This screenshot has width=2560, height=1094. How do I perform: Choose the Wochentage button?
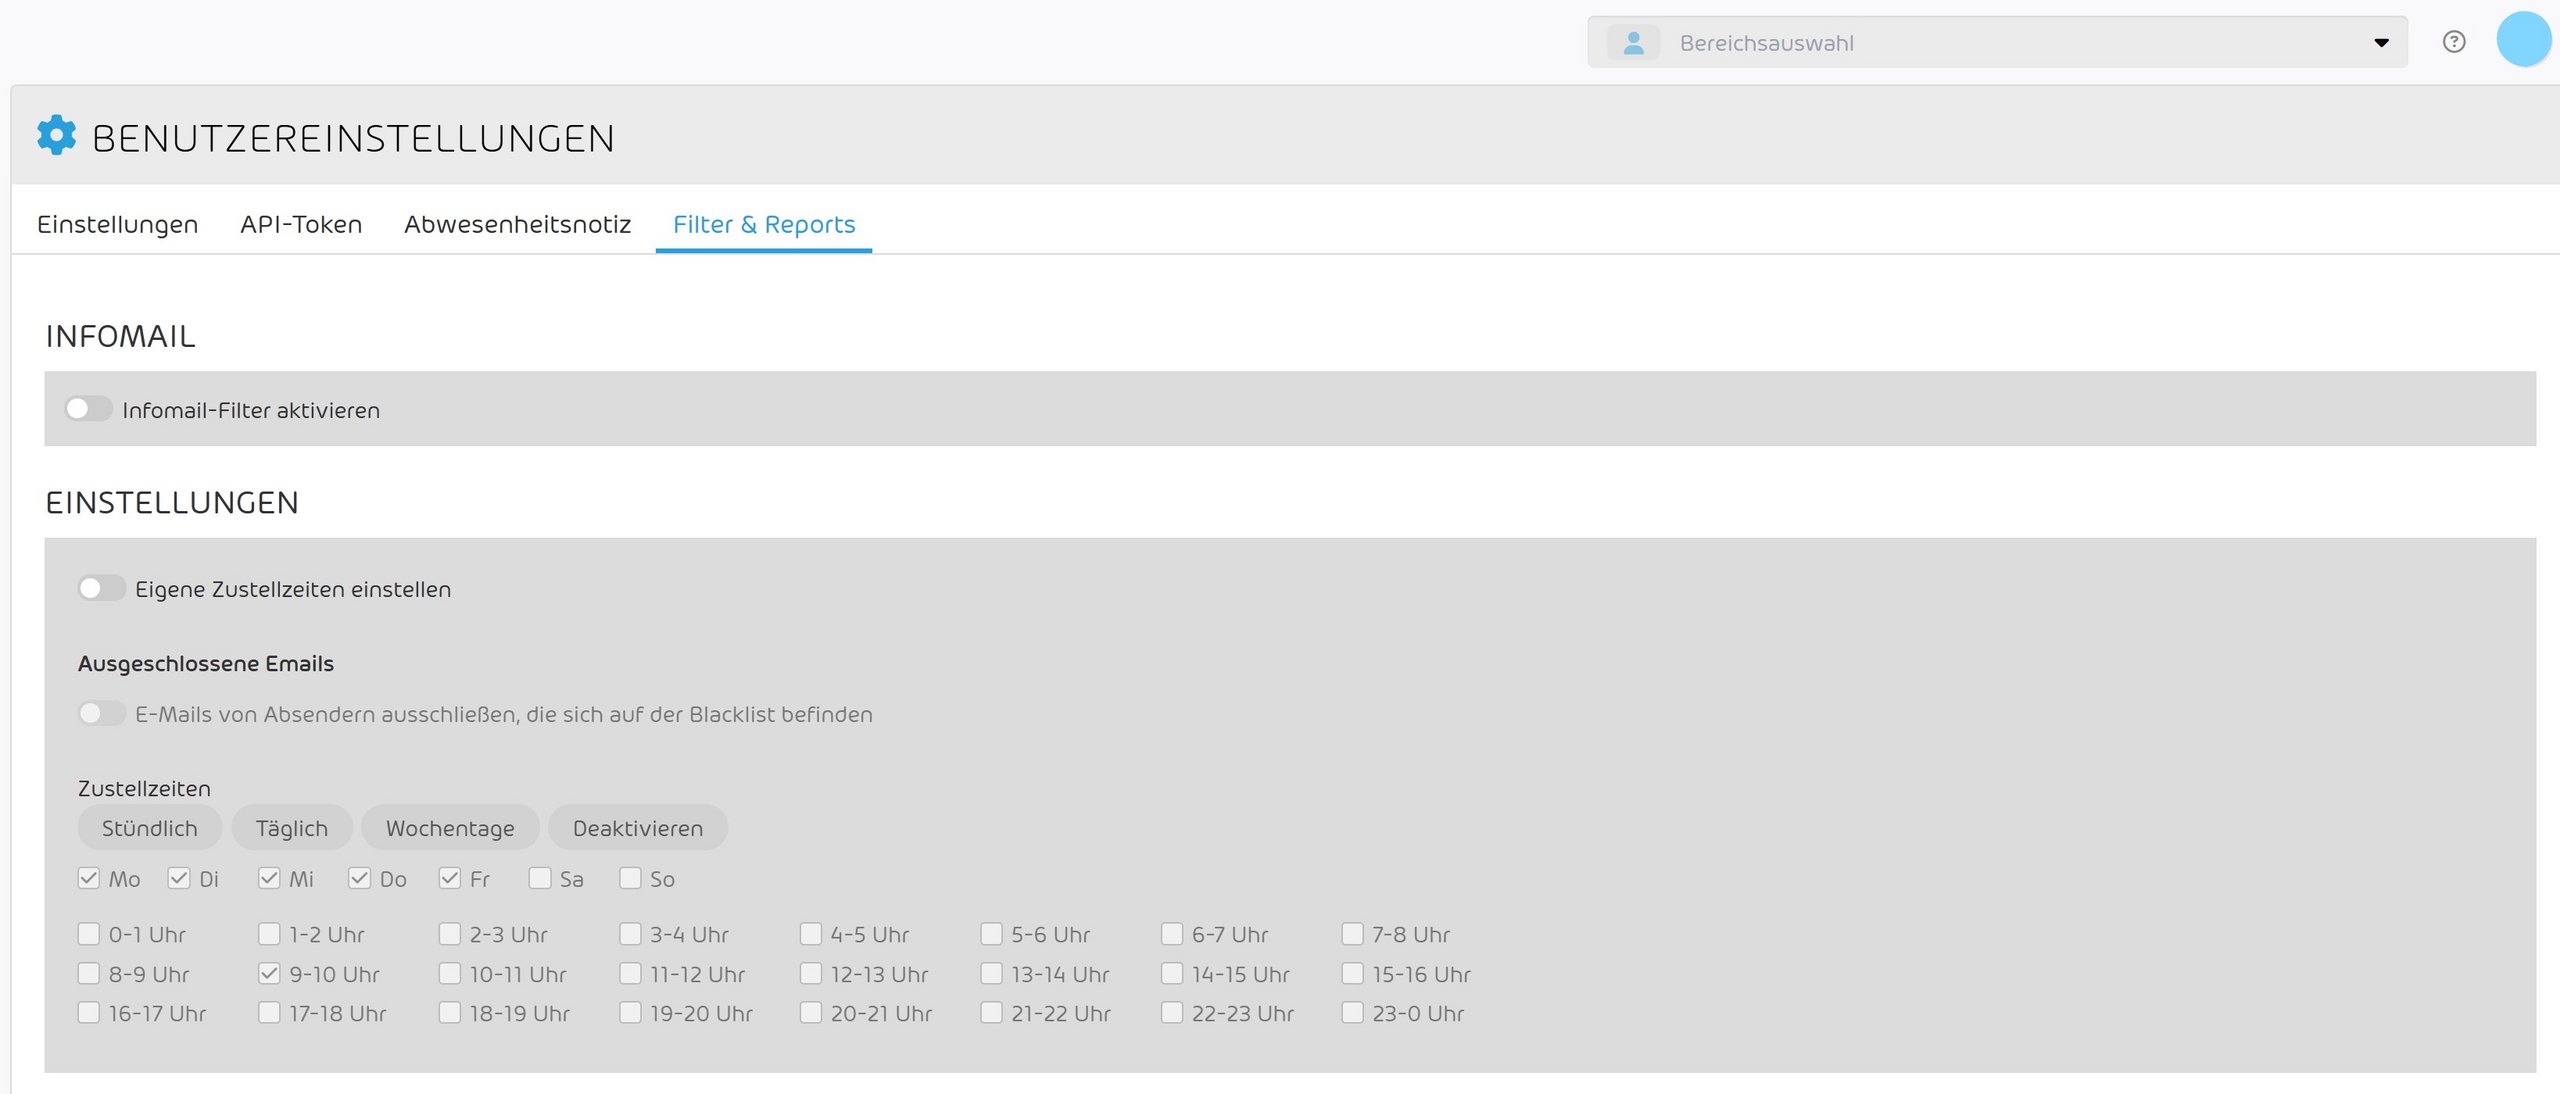[450, 828]
